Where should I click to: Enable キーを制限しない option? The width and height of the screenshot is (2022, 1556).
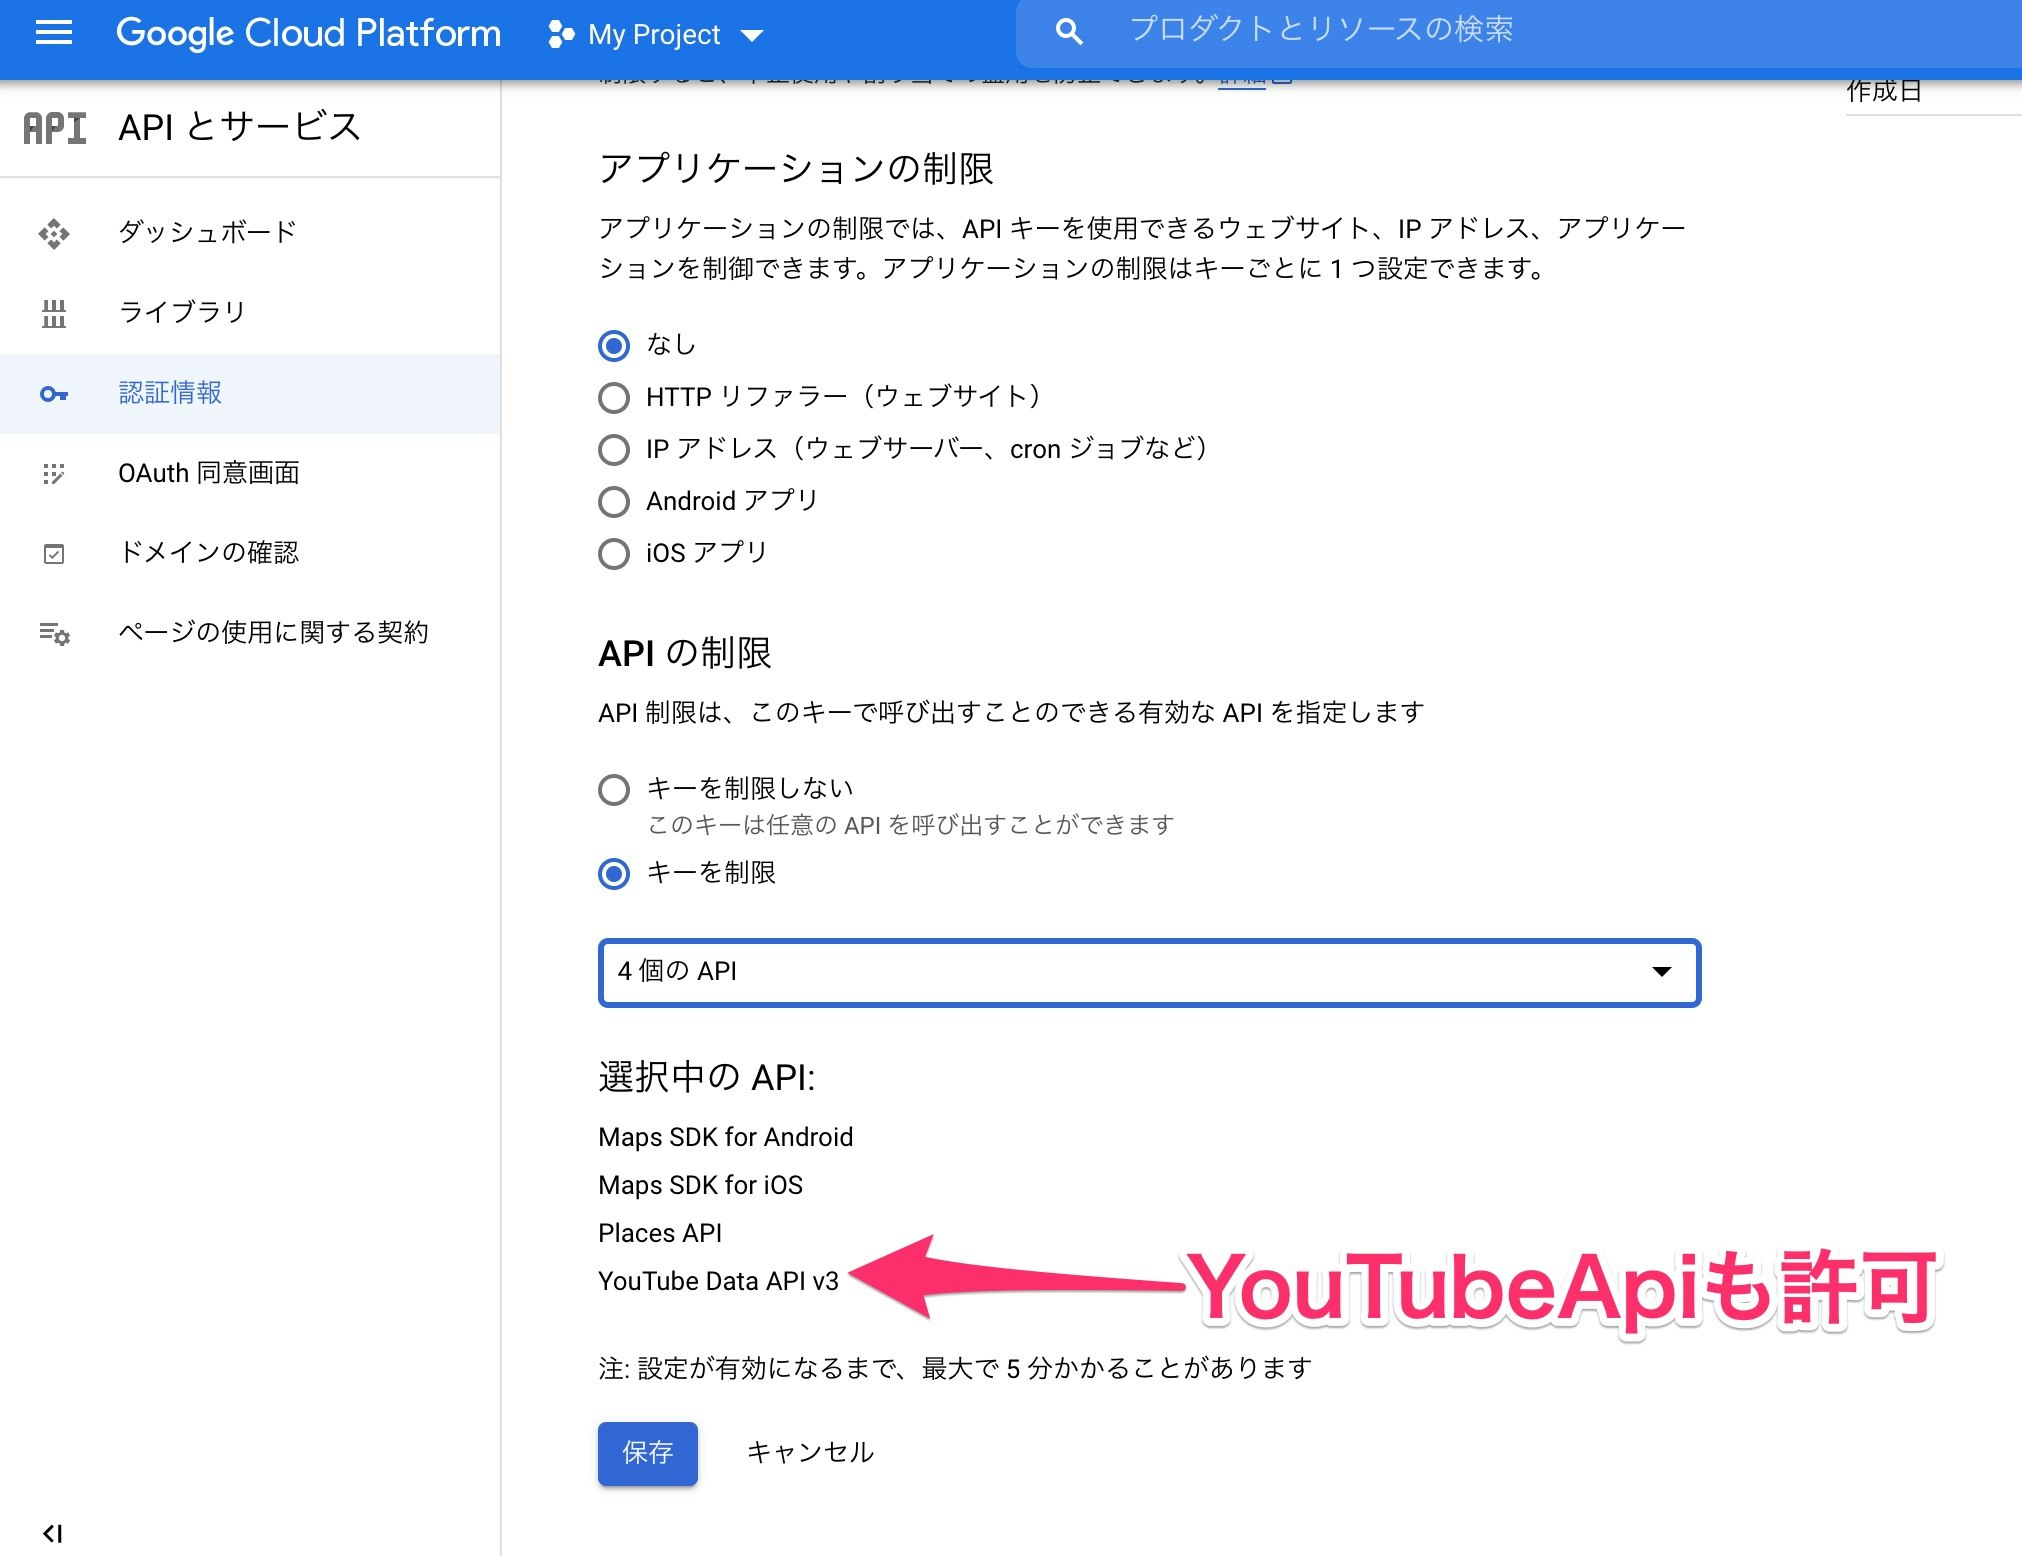click(x=614, y=789)
